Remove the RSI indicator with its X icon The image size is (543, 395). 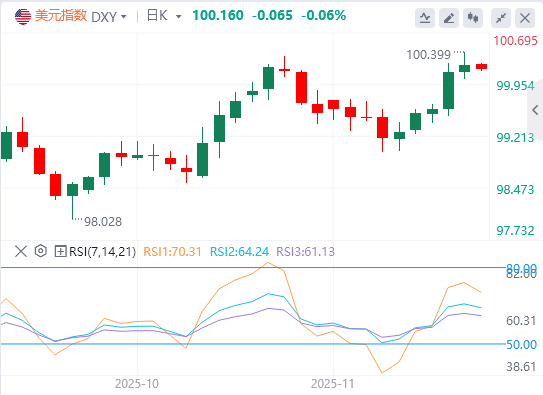[x=21, y=251]
